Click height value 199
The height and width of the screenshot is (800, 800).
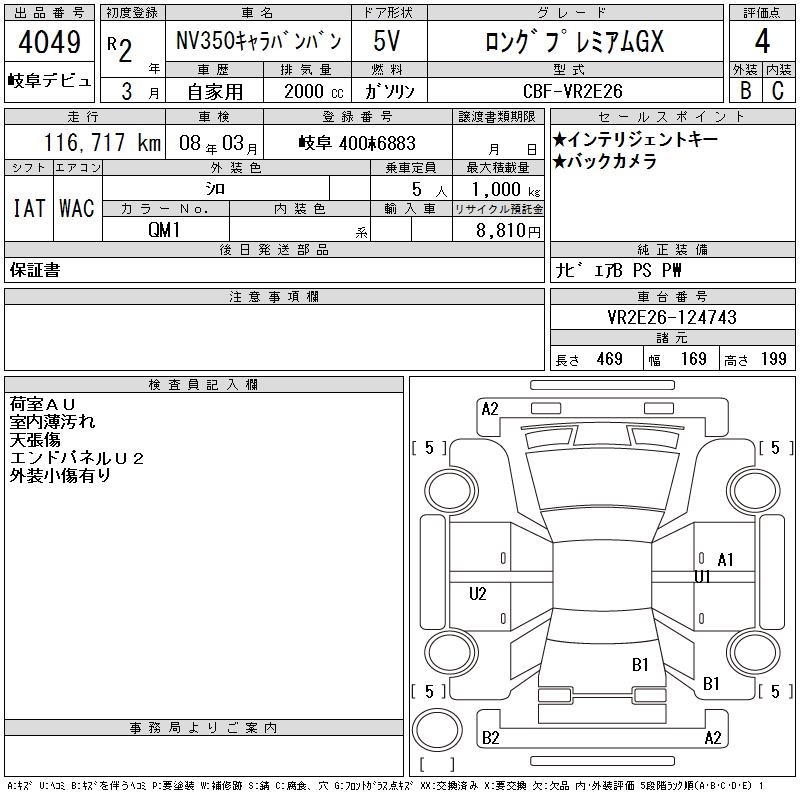773,359
